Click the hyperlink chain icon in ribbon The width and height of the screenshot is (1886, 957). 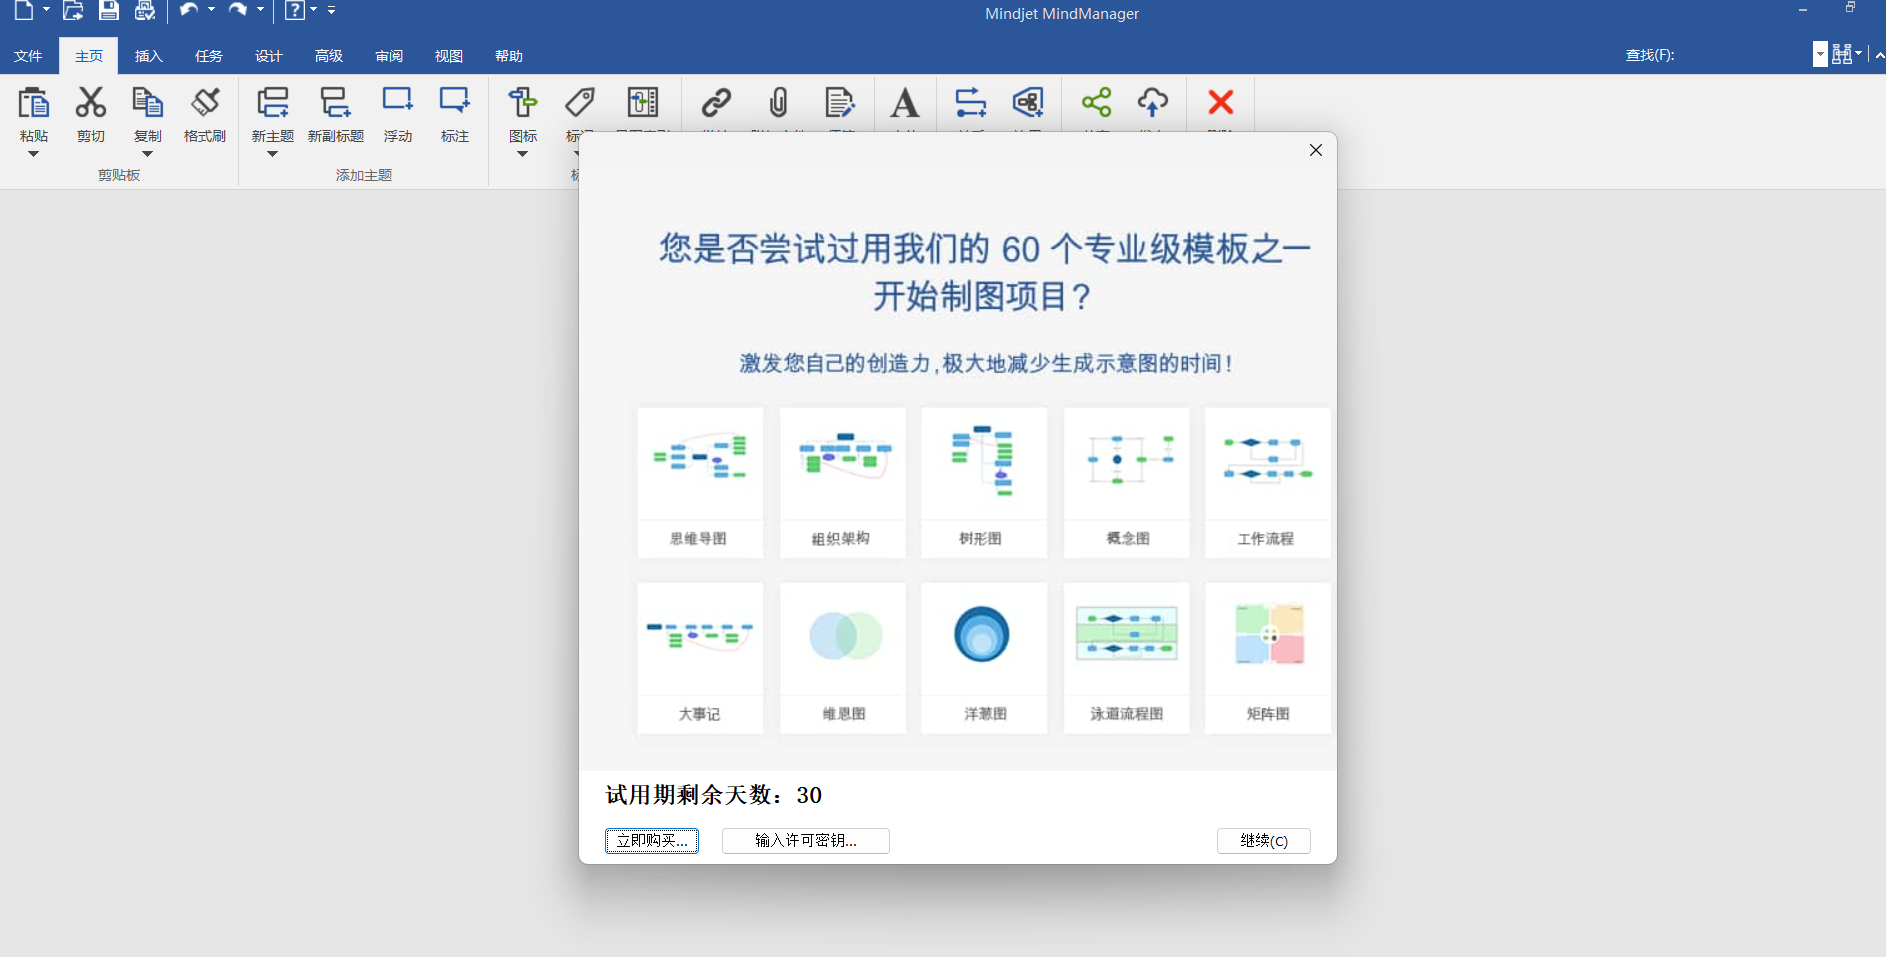[716, 102]
